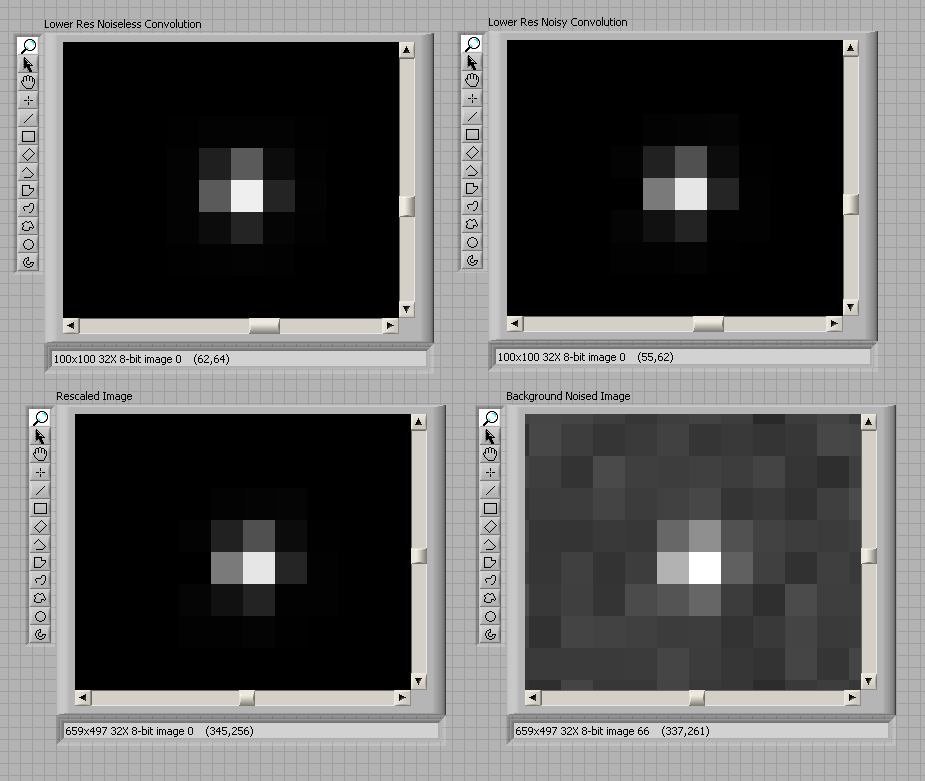Pick Rectangle tool in Rescaled Image palette
Screen dimensions: 925x781
pyautogui.click(x=40, y=508)
